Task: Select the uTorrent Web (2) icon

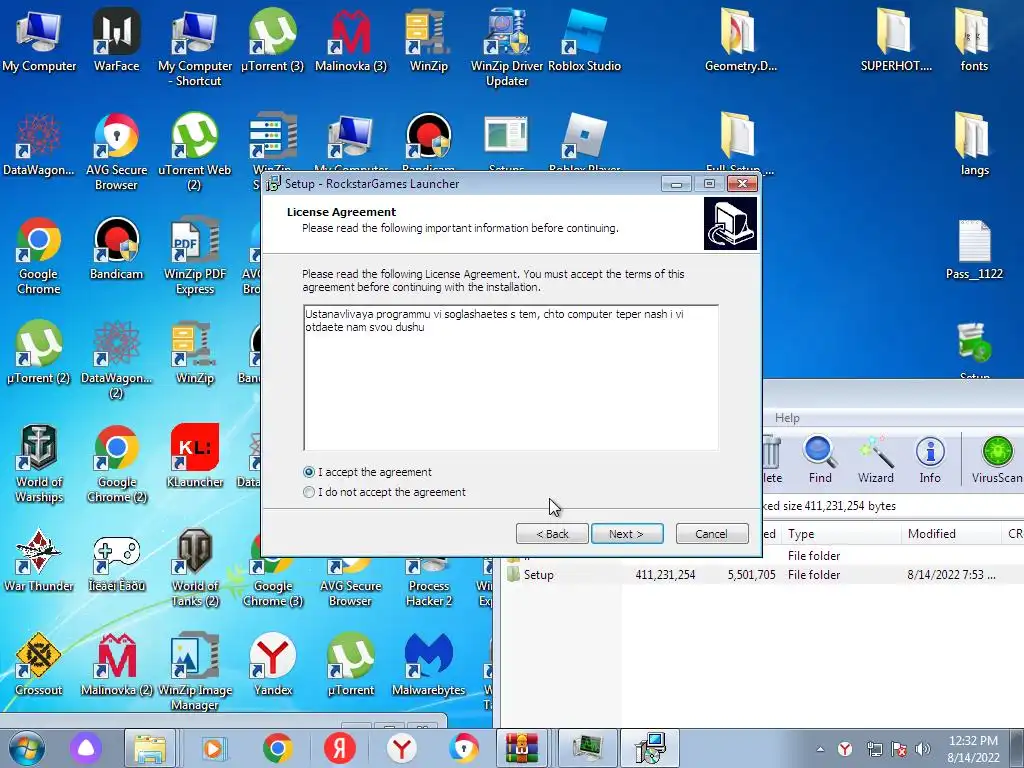Action: [x=195, y=152]
